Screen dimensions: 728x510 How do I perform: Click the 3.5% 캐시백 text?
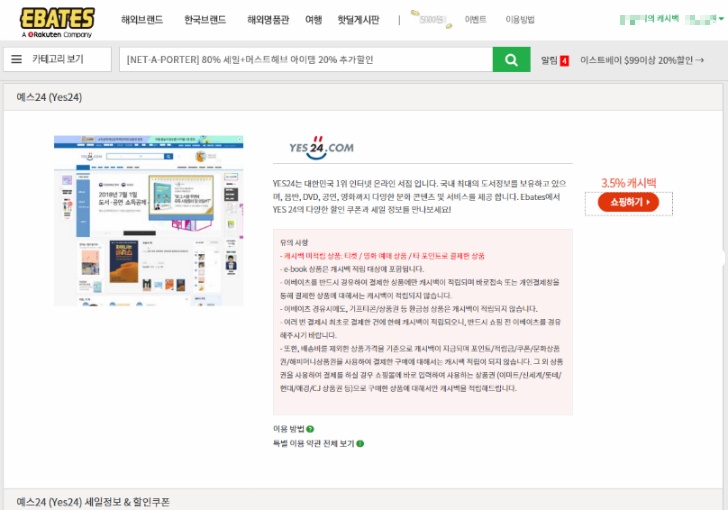(629, 183)
